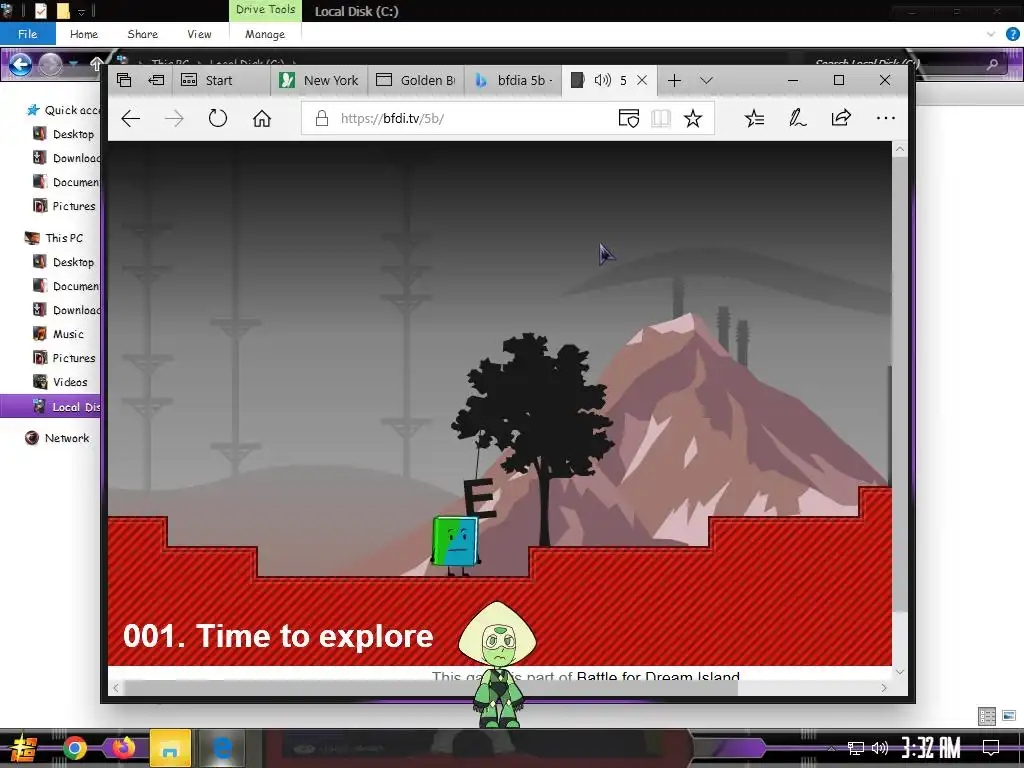Open Share ribbon tab in Explorer

[x=142, y=34]
